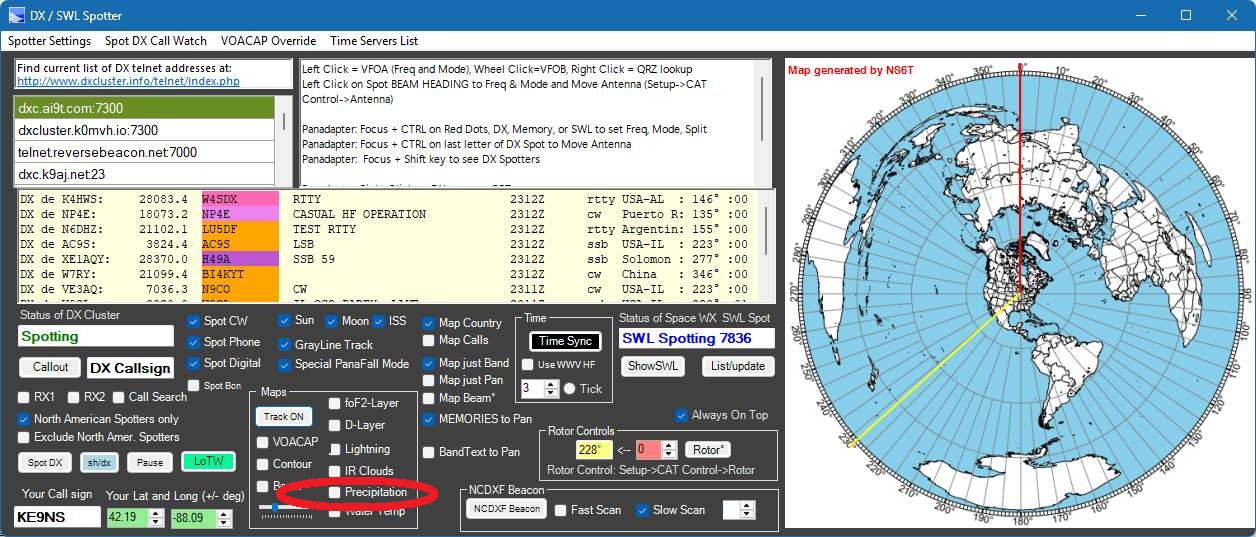This screenshot has width=1256, height=537.
Task: Enable the RX2 checkbox
Action: coord(74,397)
